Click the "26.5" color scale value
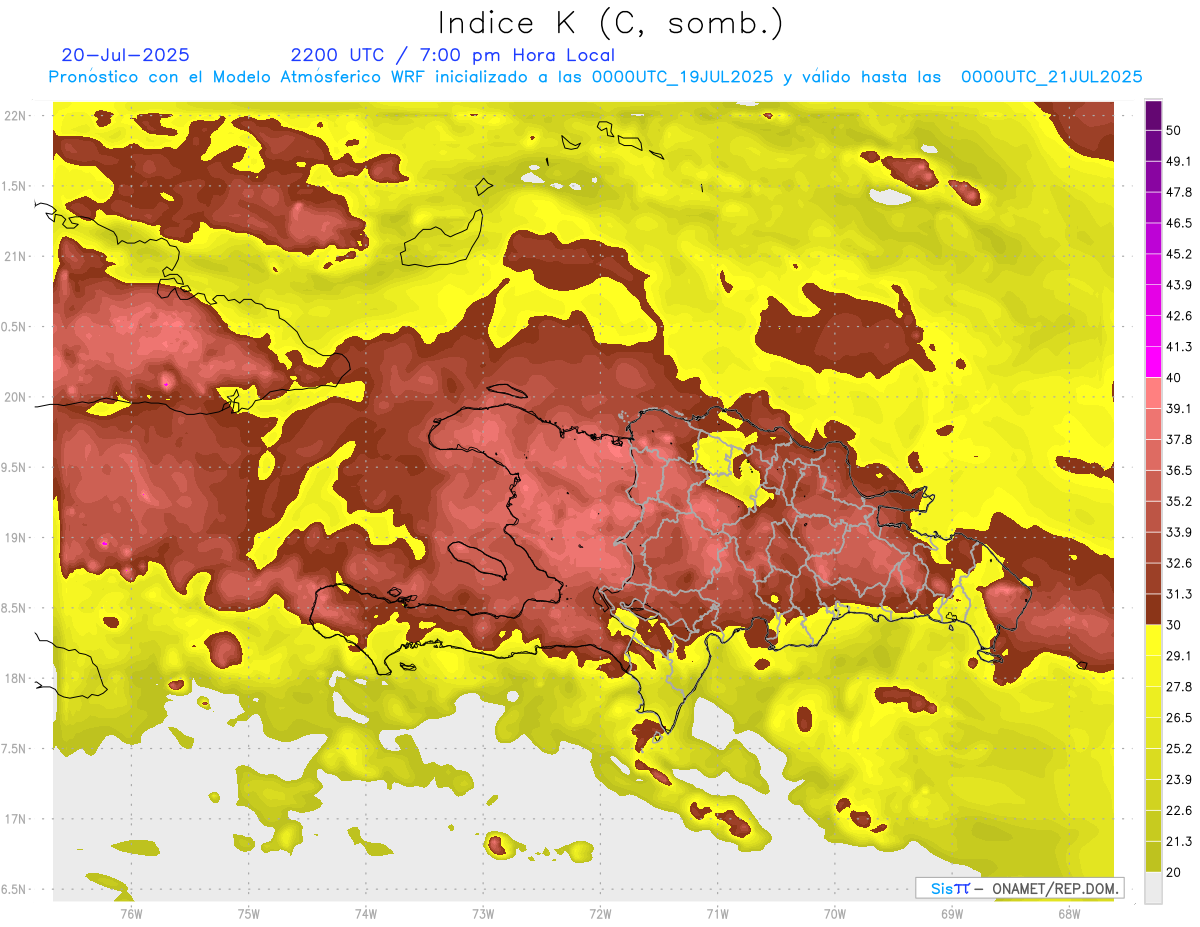Screen dimensions: 1200x927 (x=1180, y=718)
